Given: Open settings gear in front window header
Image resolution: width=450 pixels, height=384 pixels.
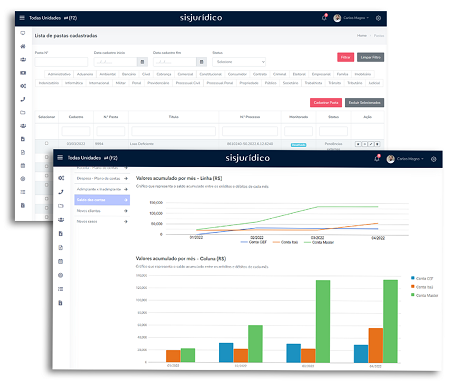Looking at the screenshot, I should click(x=434, y=159).
